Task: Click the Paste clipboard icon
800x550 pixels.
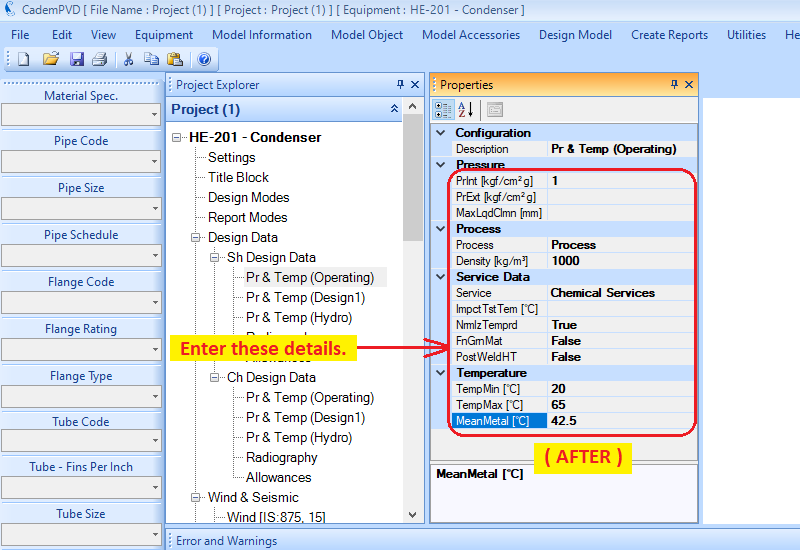Action: [x=175, y=60]
